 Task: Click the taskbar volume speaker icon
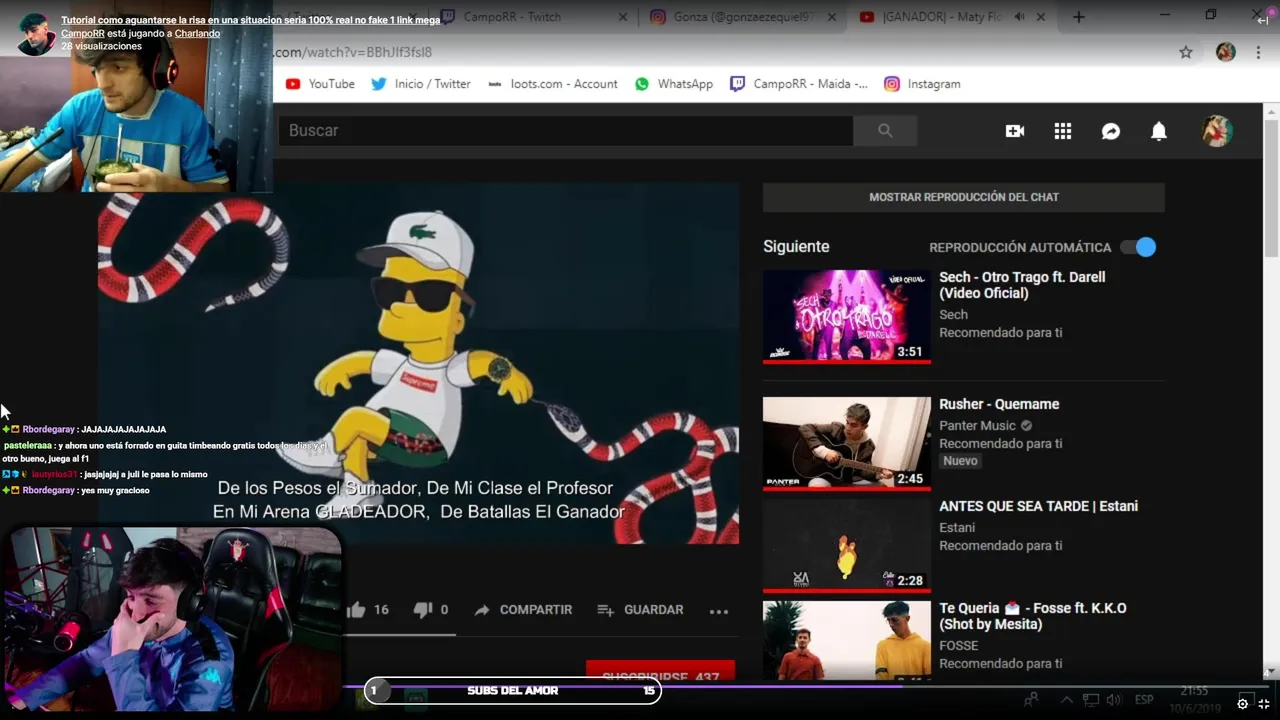(1114, 700)
